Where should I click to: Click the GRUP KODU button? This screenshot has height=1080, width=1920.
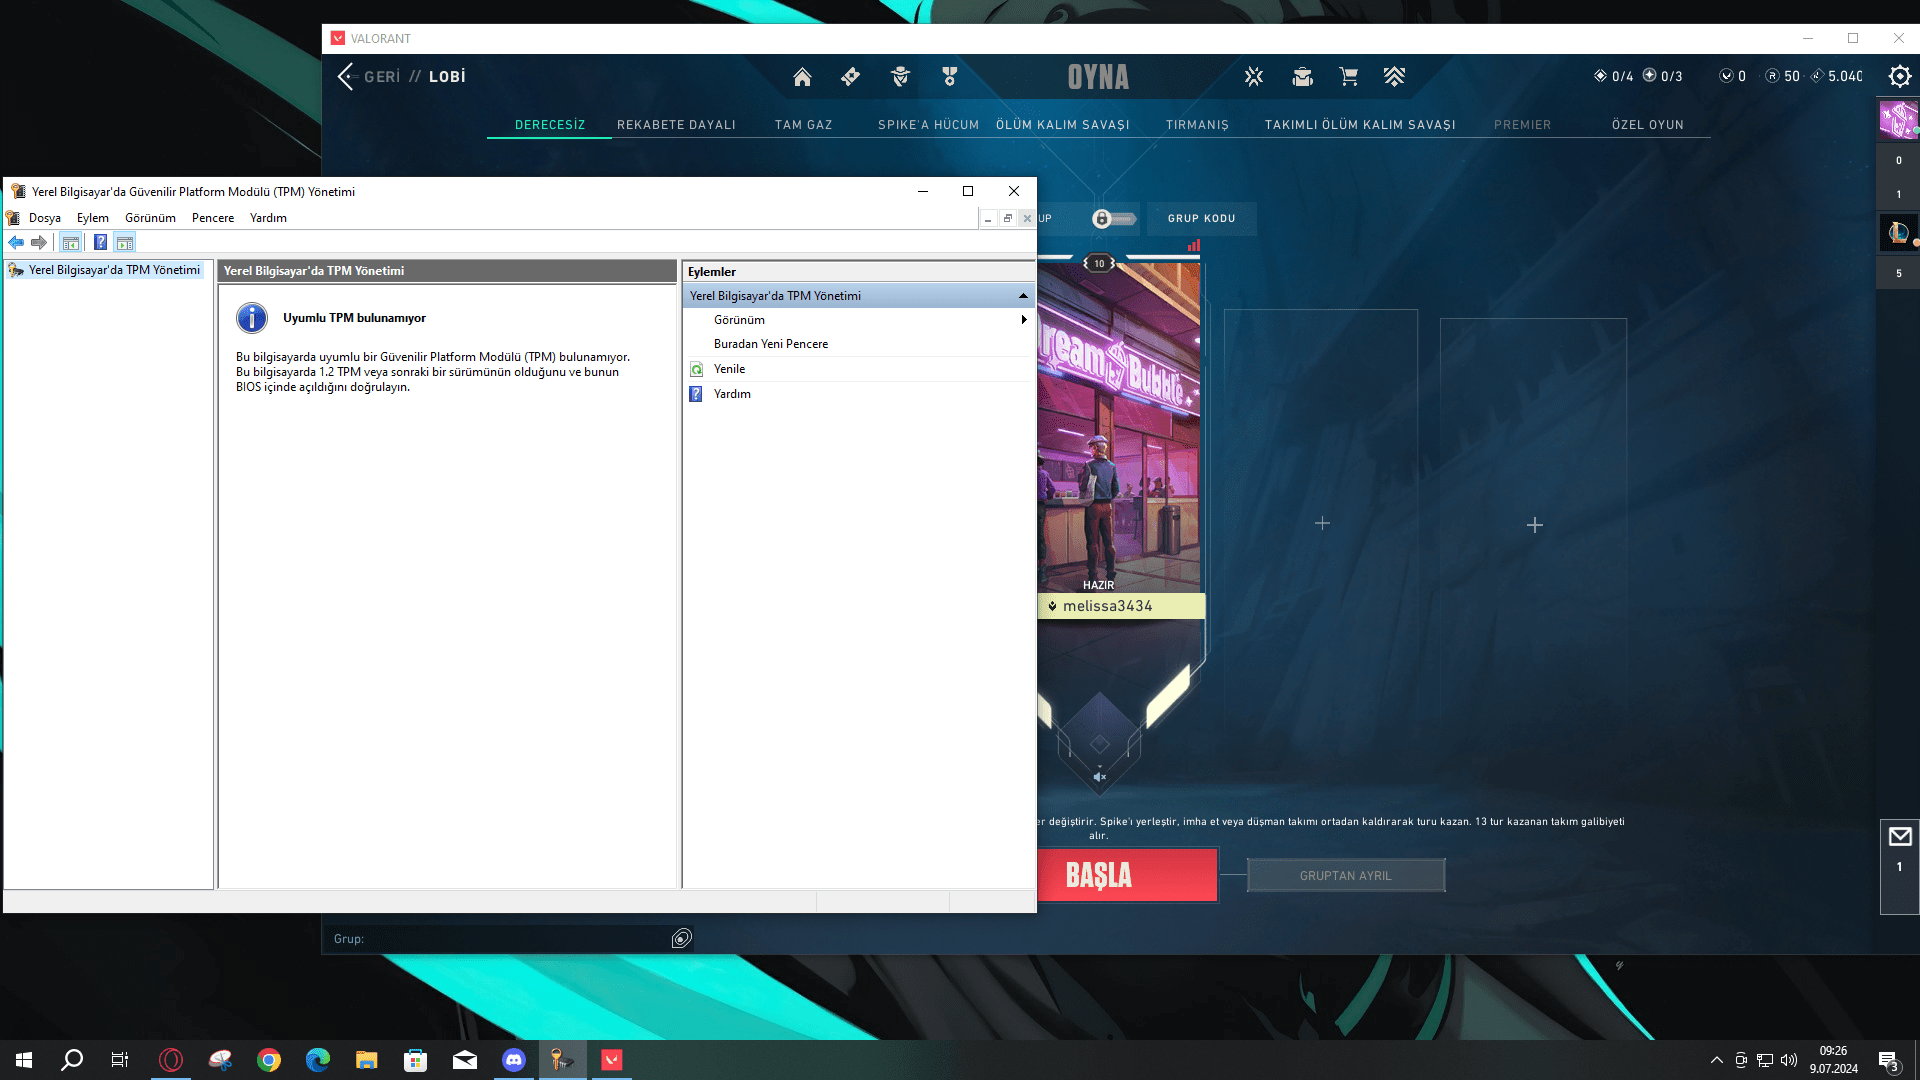[1201, 219]
